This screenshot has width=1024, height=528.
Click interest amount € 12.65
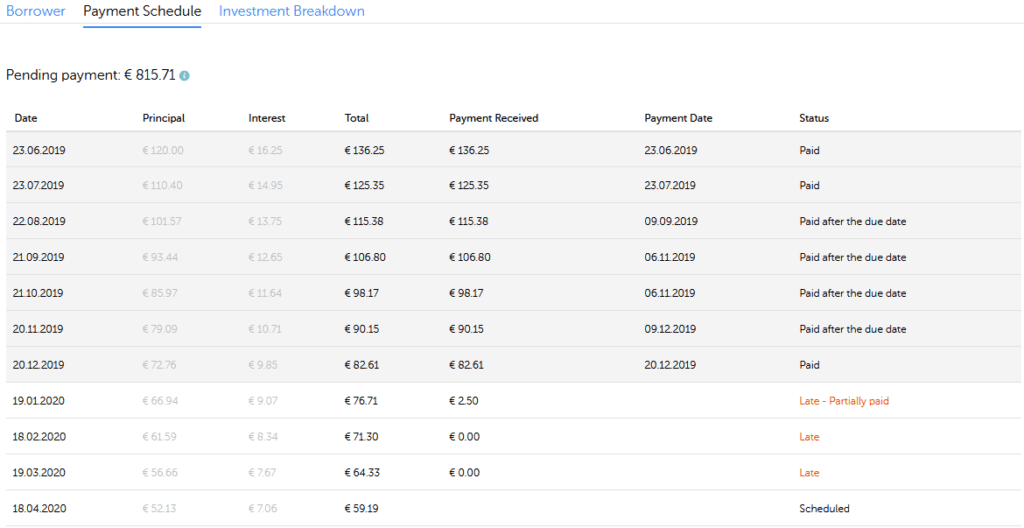(x=265, y=257)
